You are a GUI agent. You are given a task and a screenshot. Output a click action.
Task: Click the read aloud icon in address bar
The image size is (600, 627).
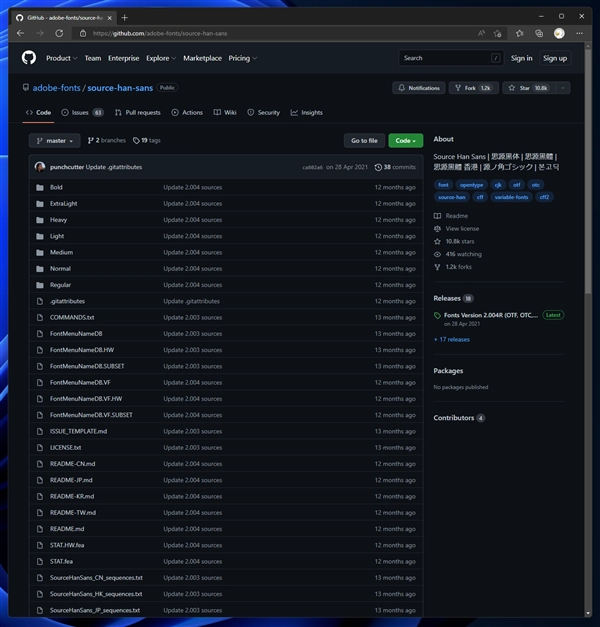click(481, 34)
